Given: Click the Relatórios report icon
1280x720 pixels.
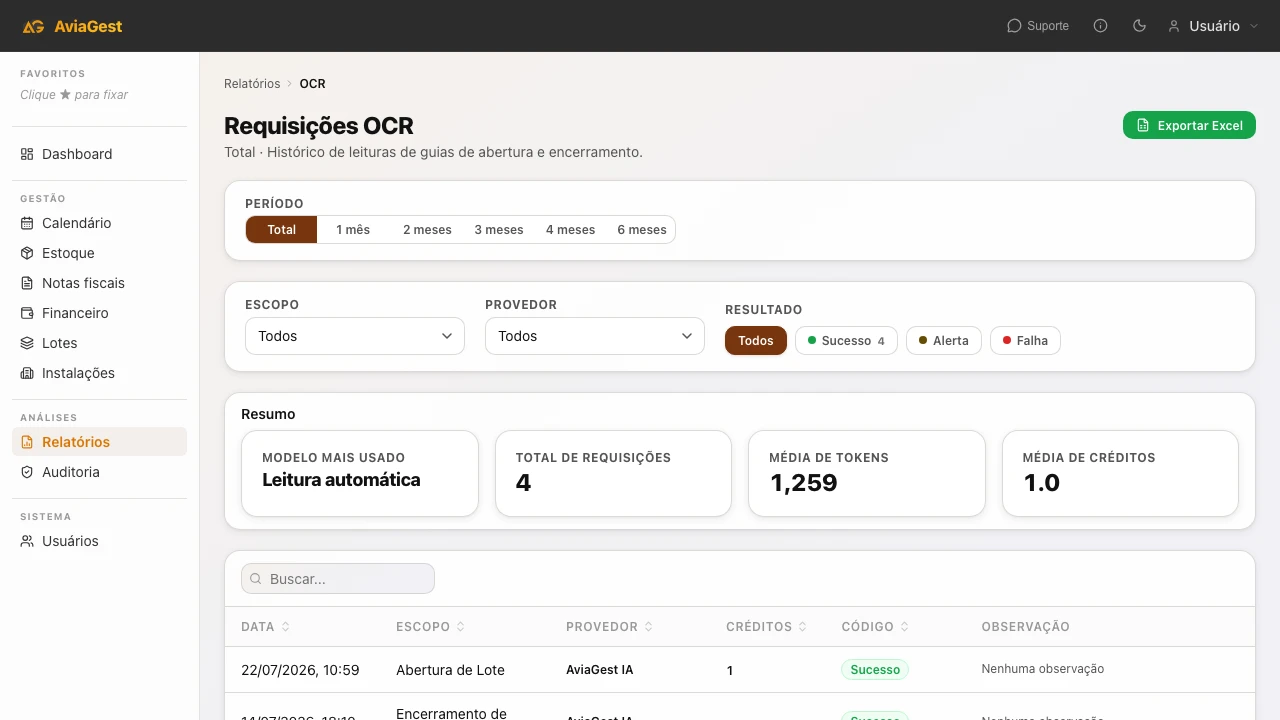Looking at the screenshot, I should click(x=27, y=442).
